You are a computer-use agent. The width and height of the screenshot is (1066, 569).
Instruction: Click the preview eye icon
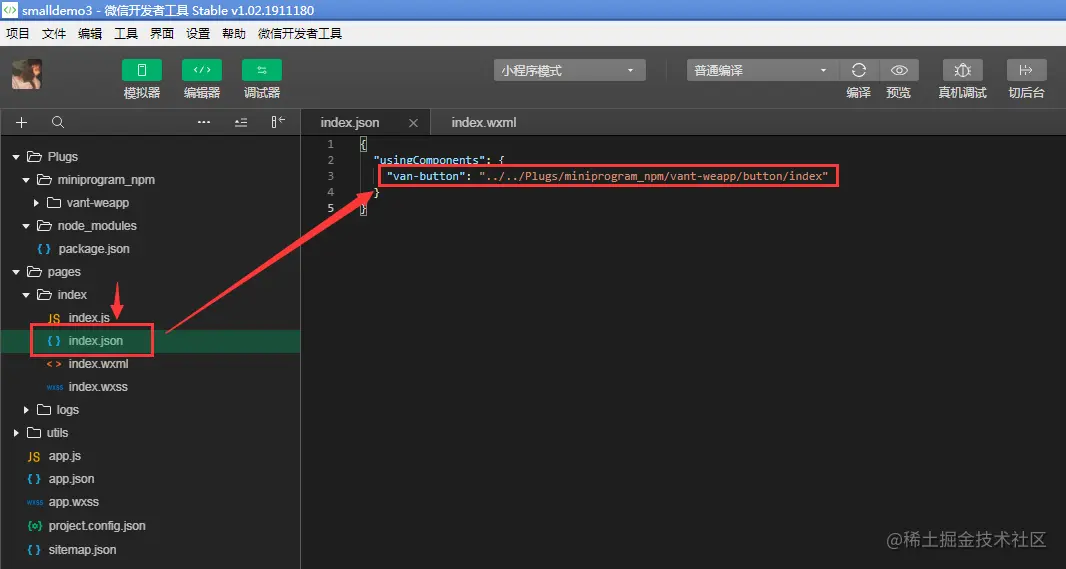[x=899, y=70]
